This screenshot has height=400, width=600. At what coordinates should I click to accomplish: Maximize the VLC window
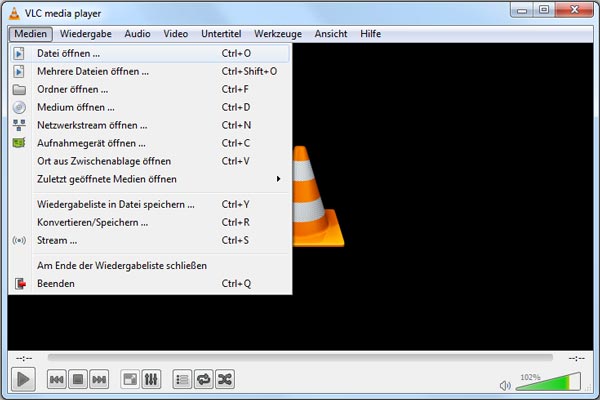pyautogui.click(x=544, y=10)
